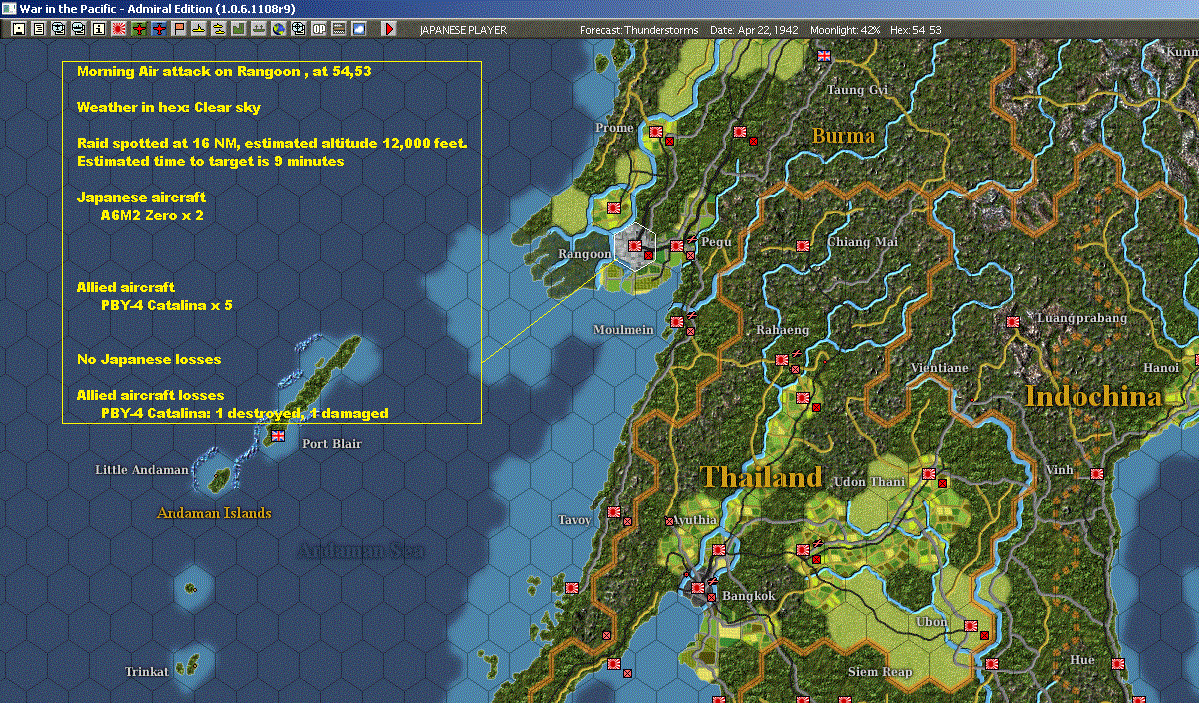Select the Japanese flag base at Prome
The width and height of the screenshot is (1199, 703).
pyautogui.click(x=655, y=132)
